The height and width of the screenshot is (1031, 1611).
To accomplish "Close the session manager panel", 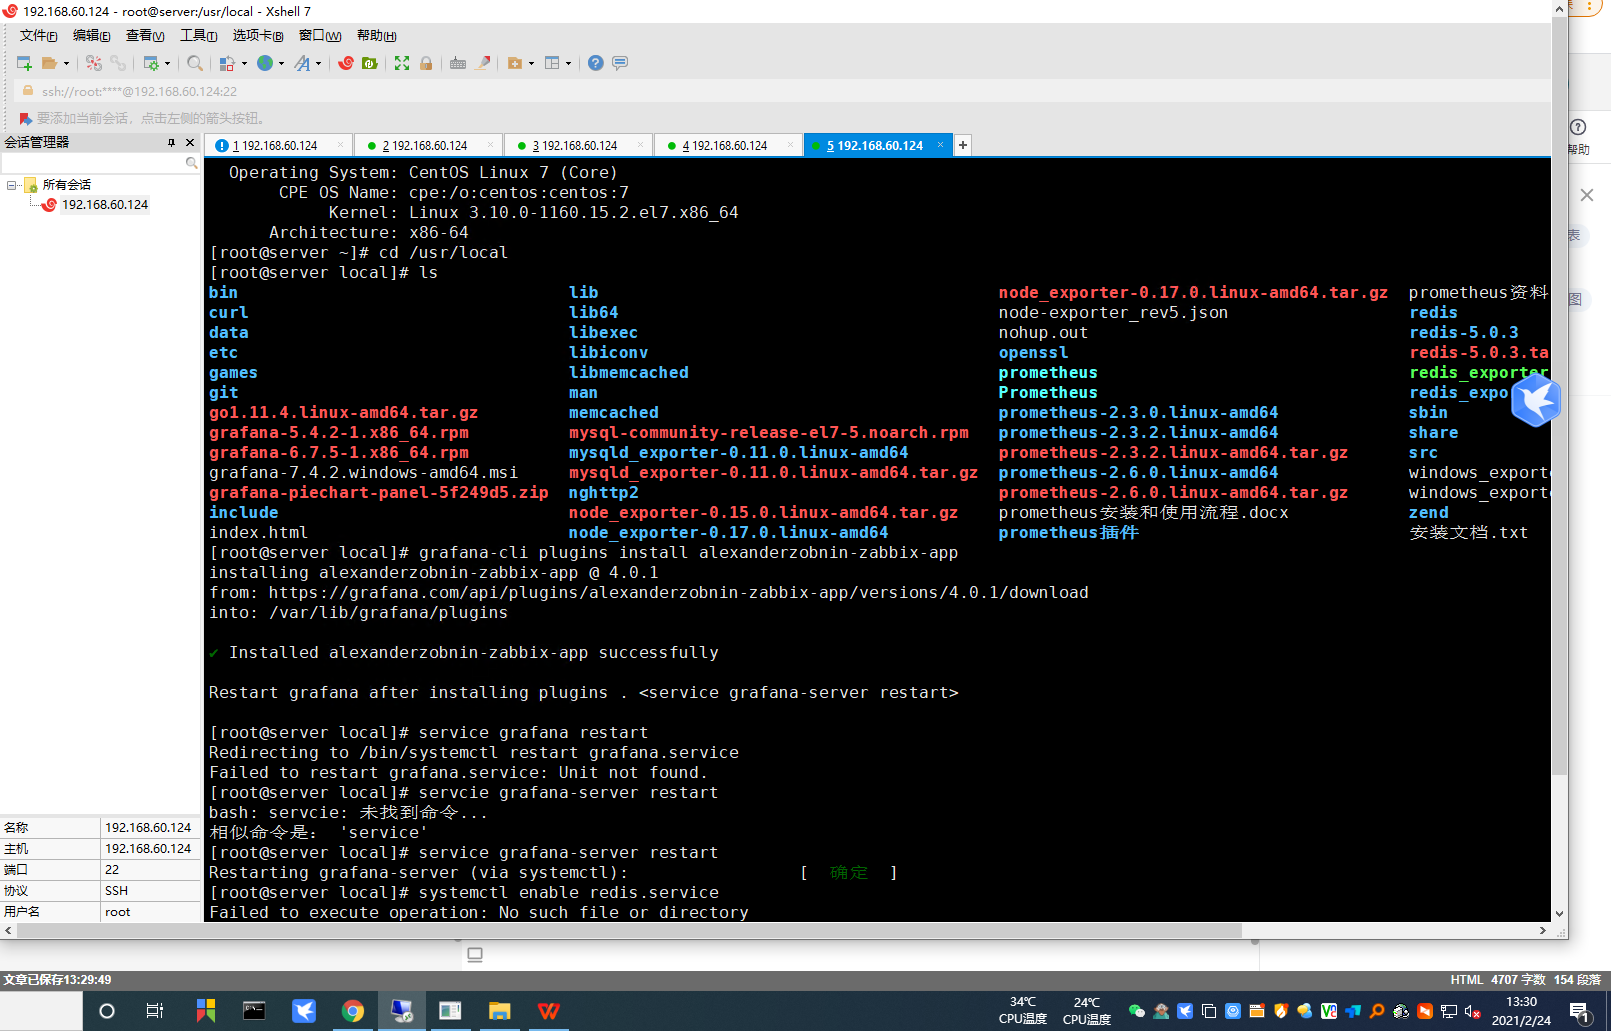I will [190, 143].
